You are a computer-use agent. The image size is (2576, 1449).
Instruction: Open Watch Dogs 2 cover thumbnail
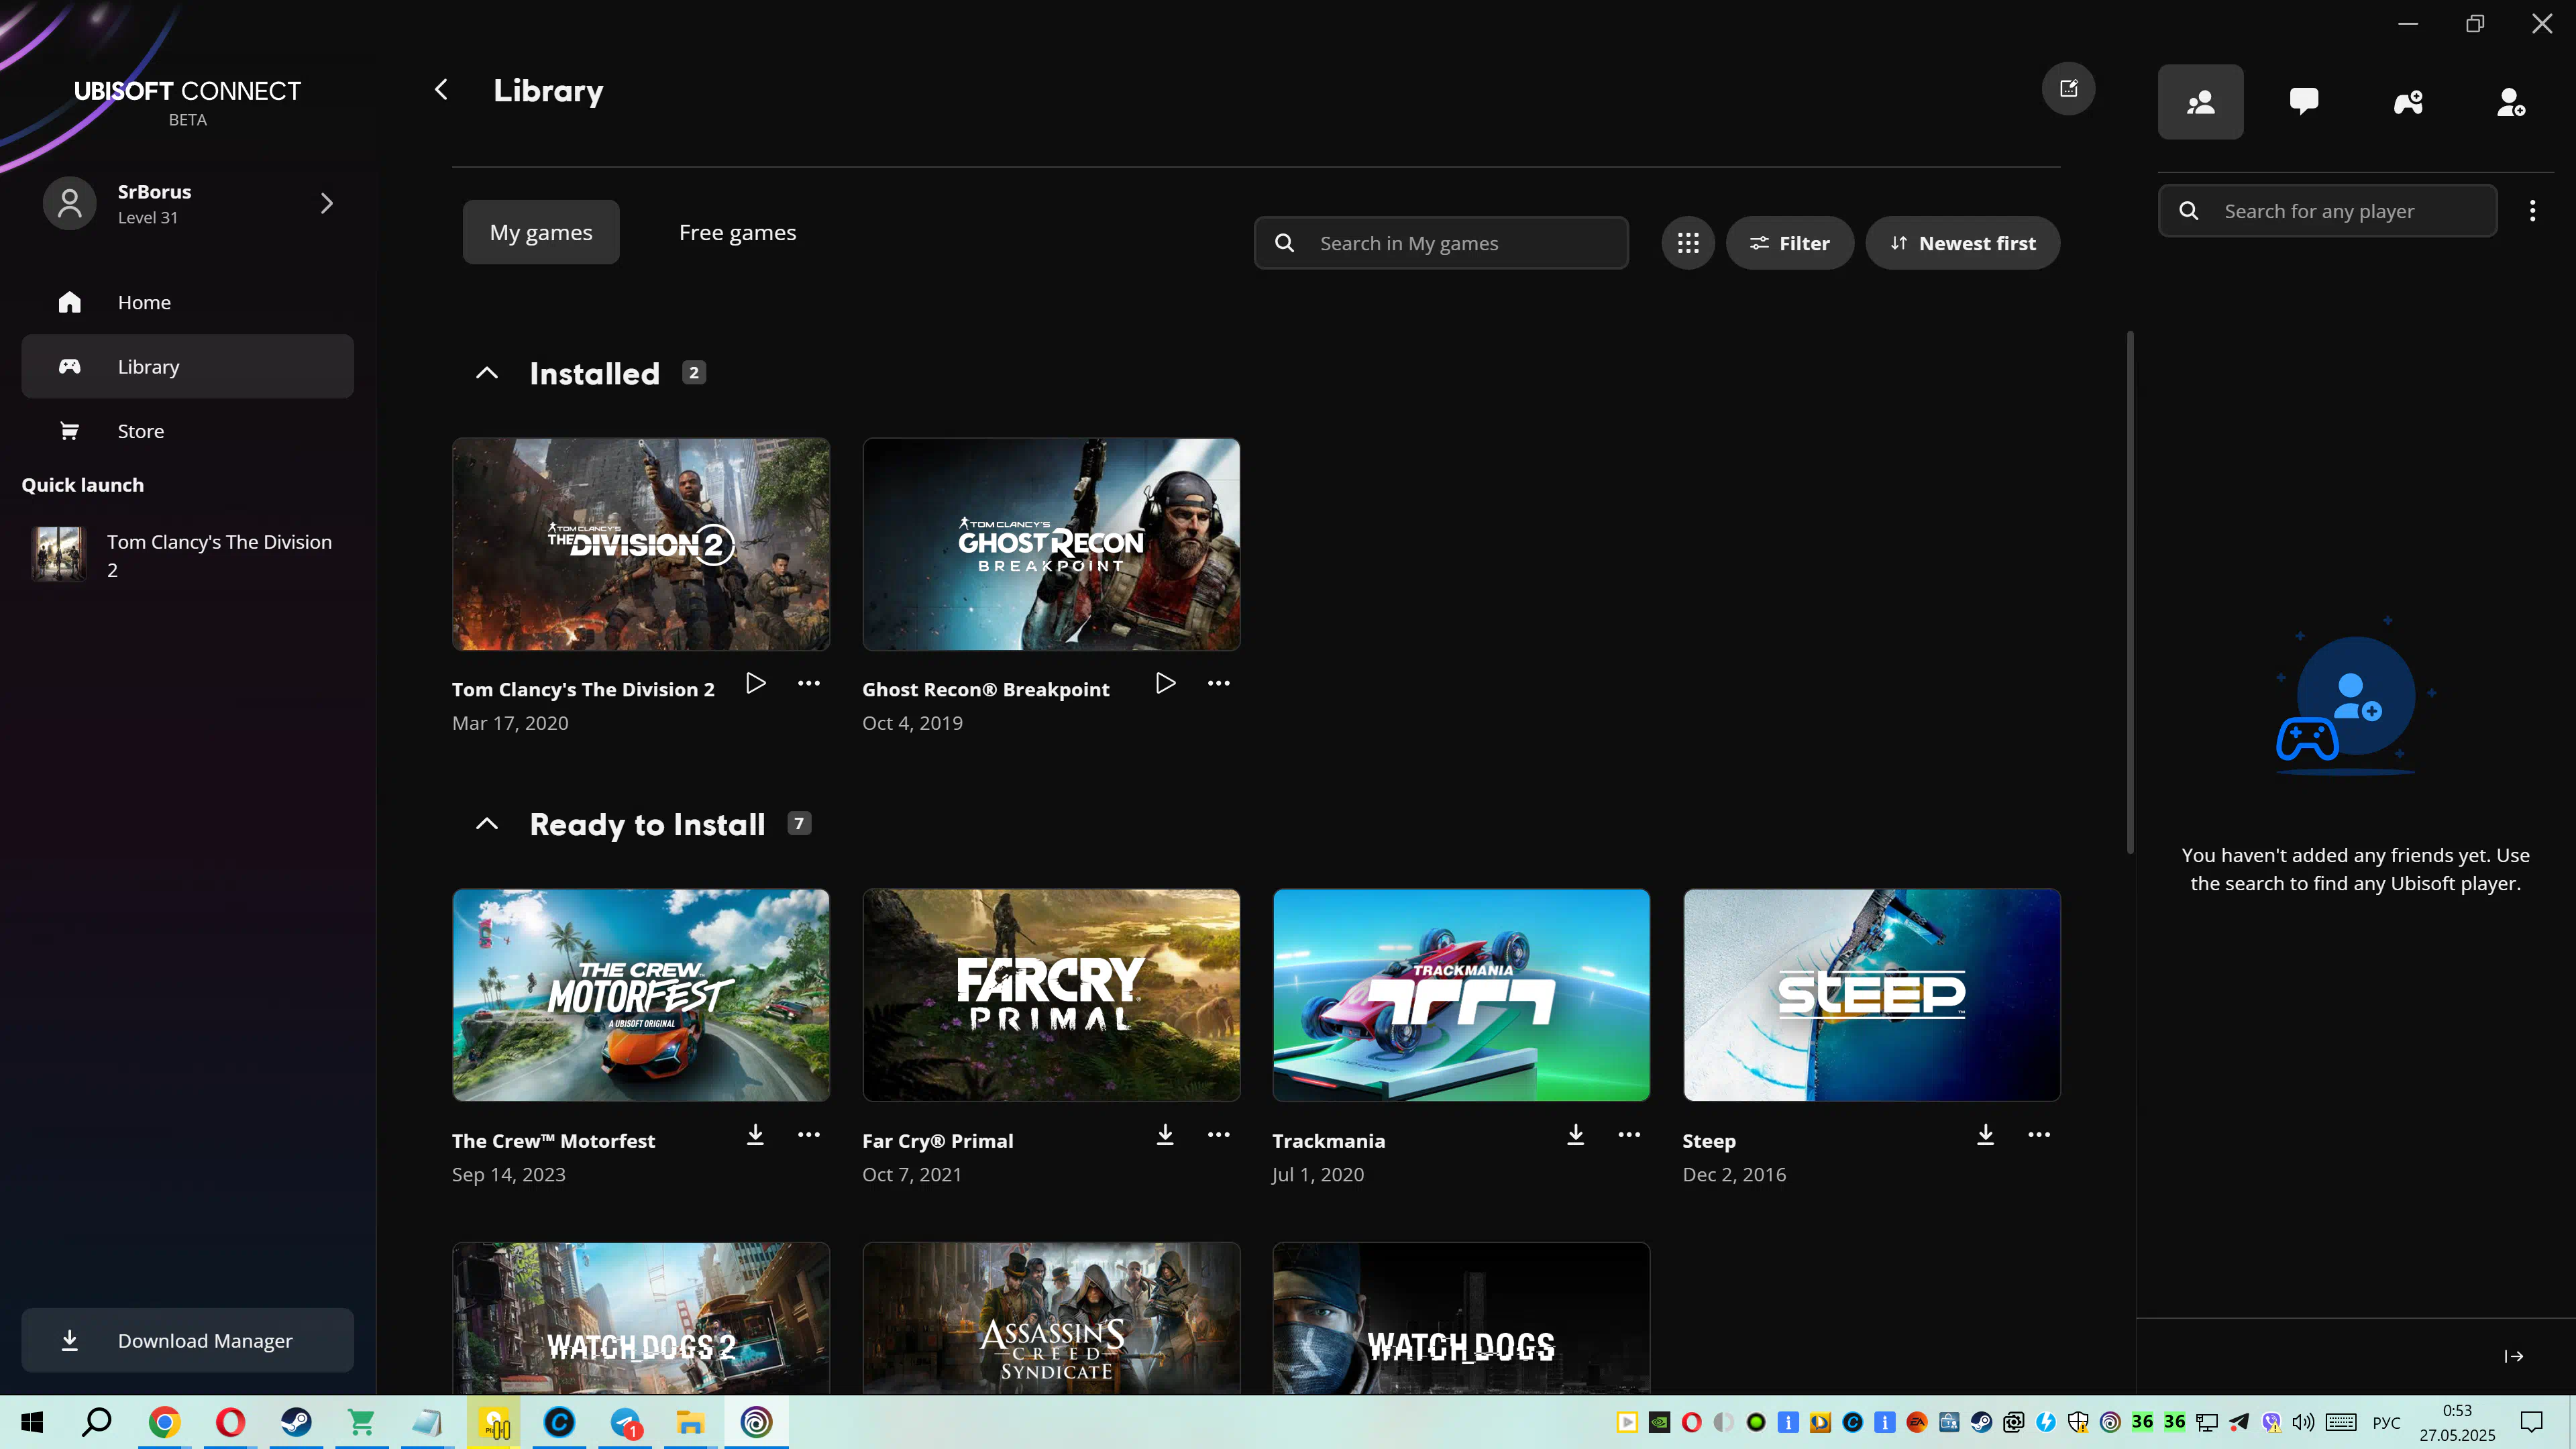(x=641, y=1318)
